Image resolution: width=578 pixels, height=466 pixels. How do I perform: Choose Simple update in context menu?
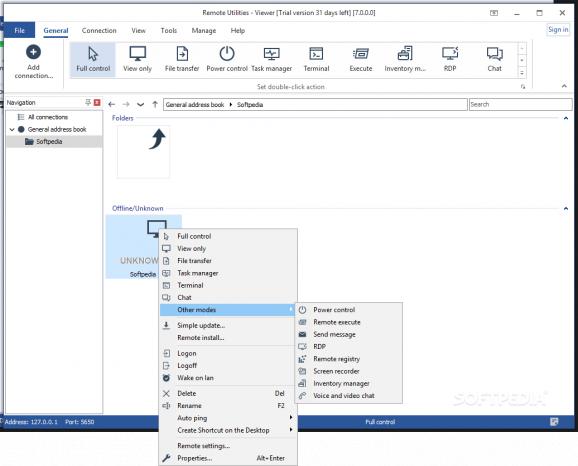point(228,326)
